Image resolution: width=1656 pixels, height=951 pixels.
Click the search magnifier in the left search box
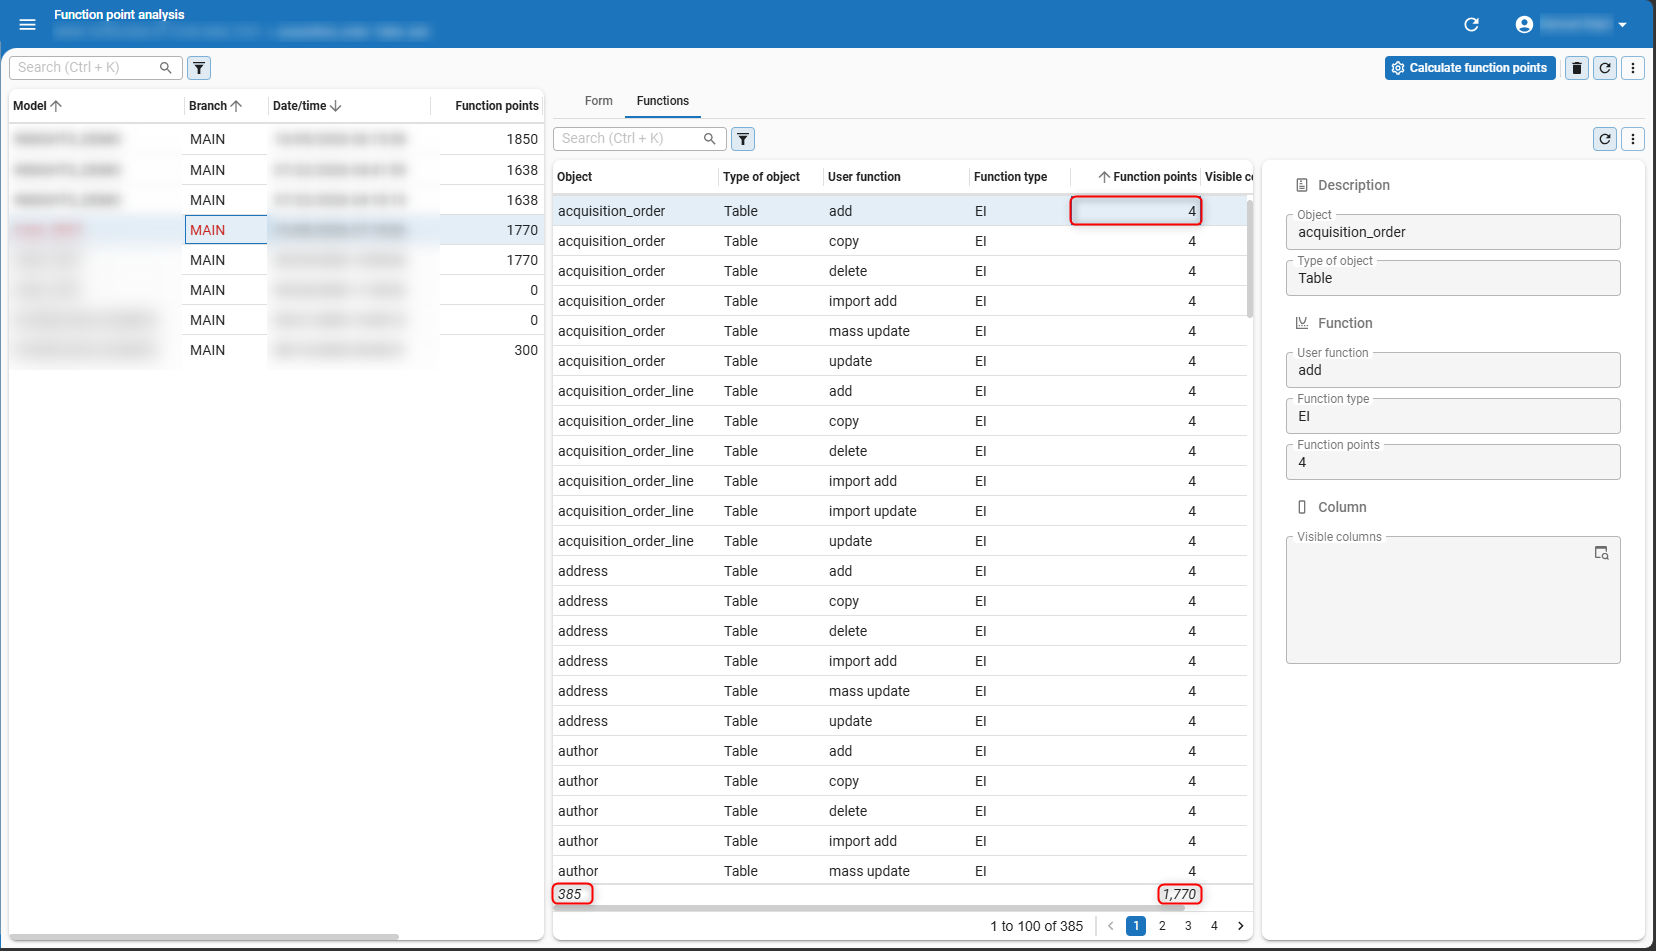(166, 68)
